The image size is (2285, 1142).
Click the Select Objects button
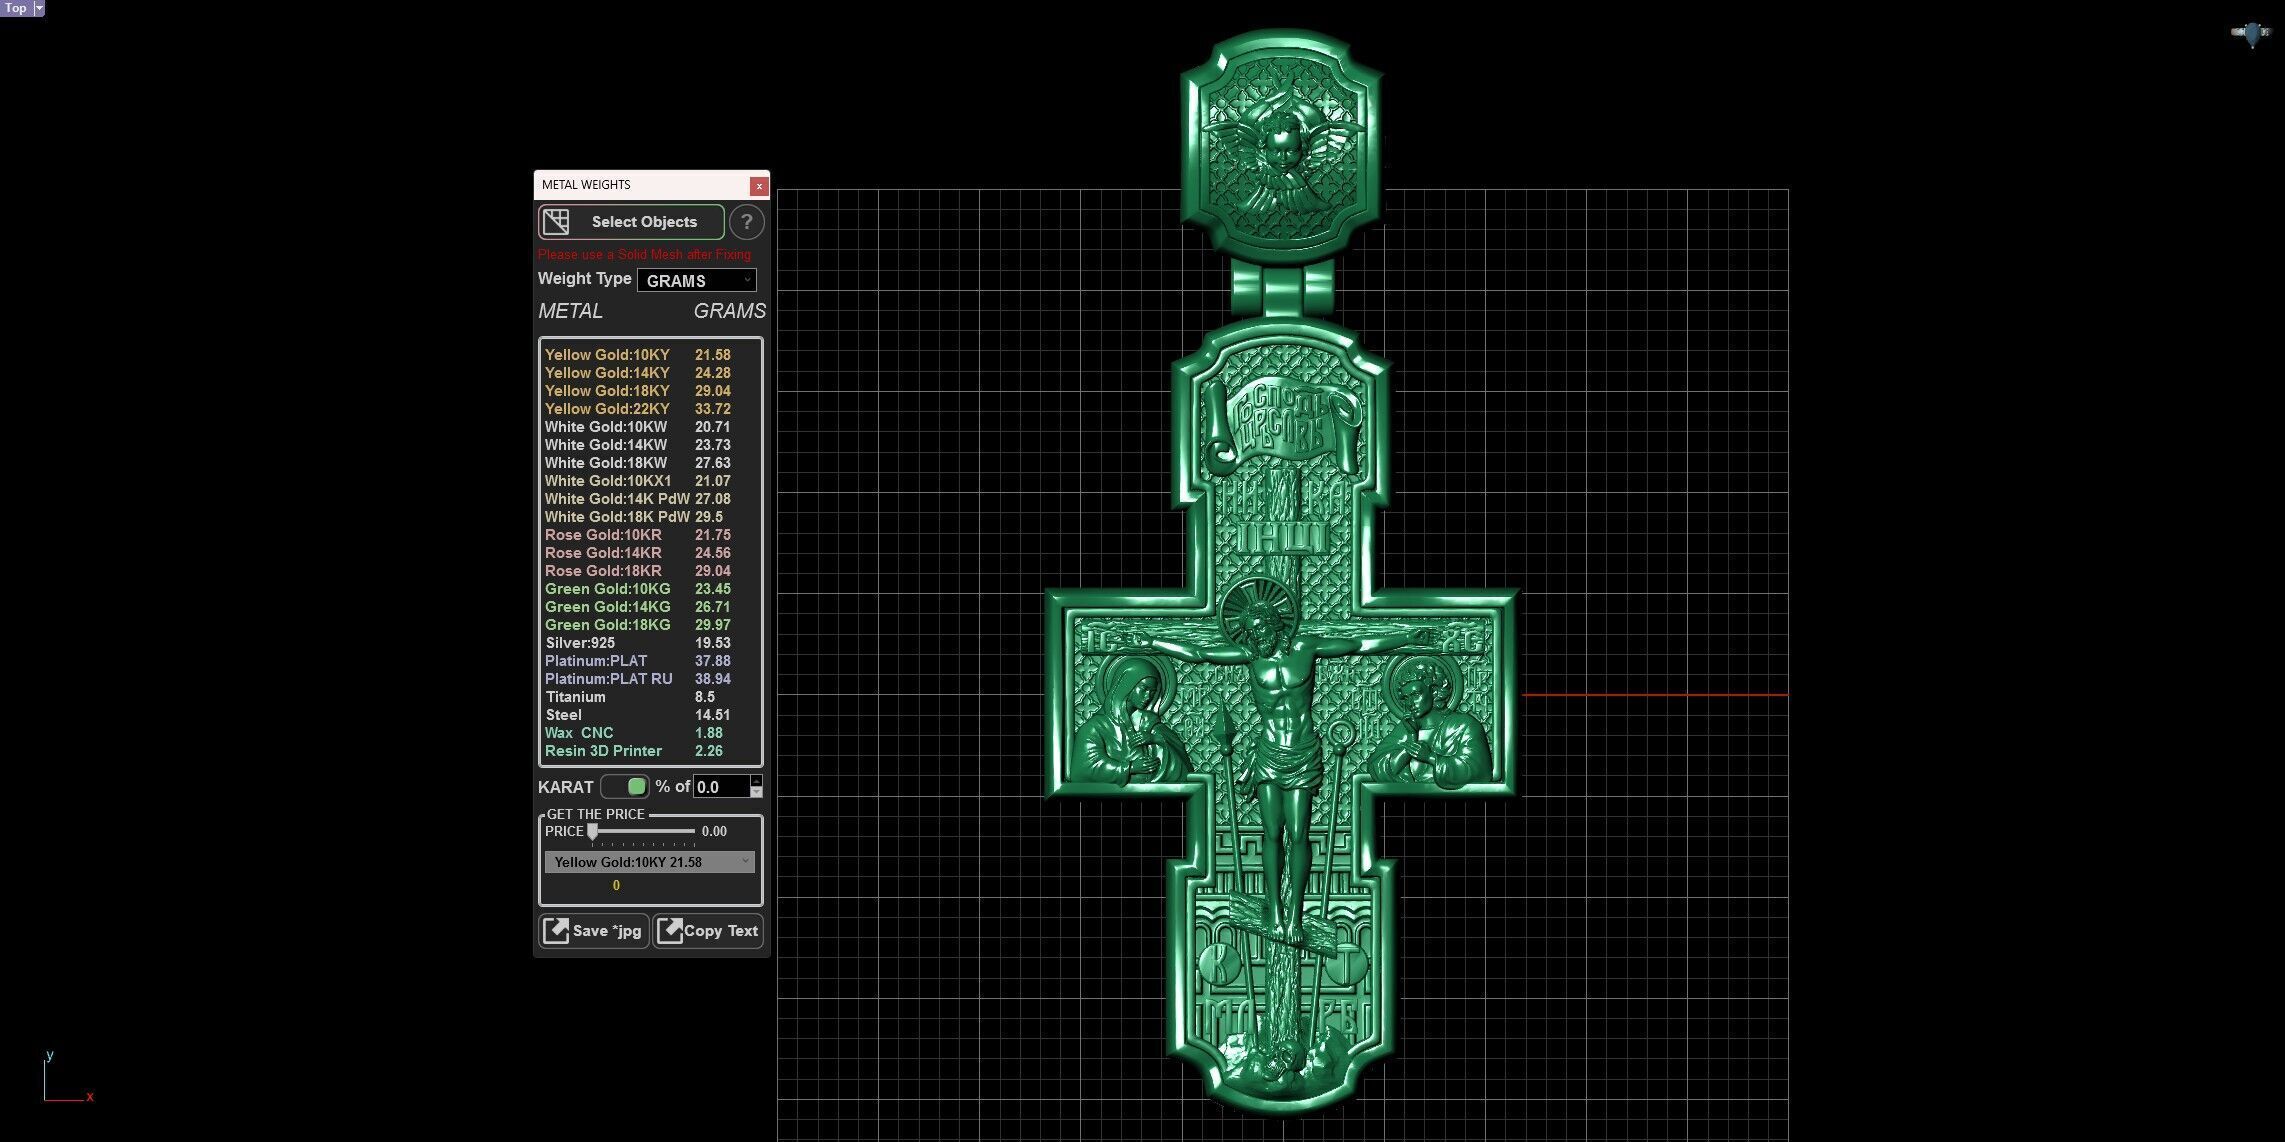(631, 222)
